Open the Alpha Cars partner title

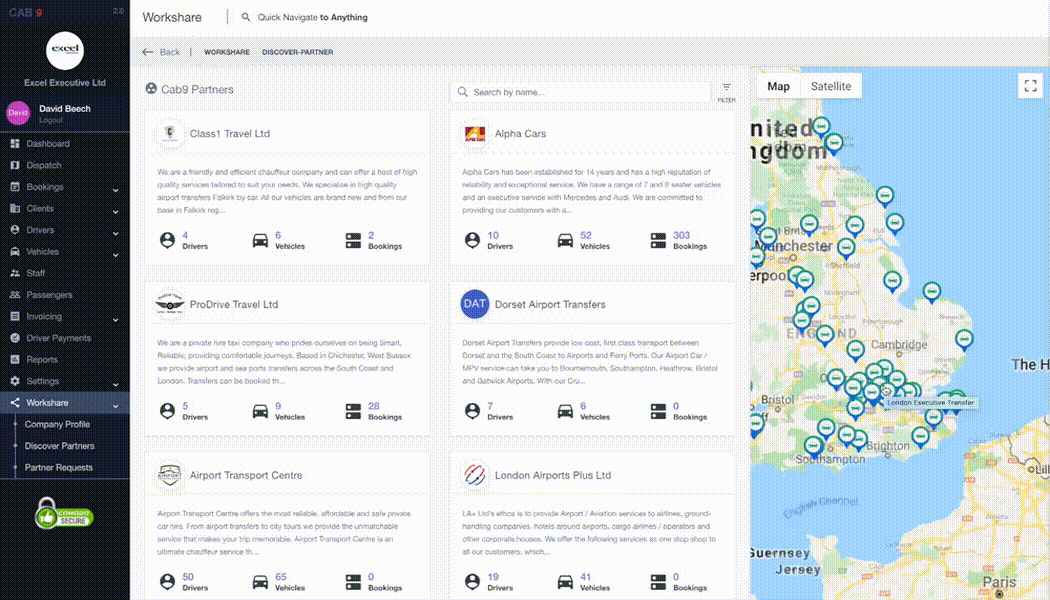coord(520,133)
